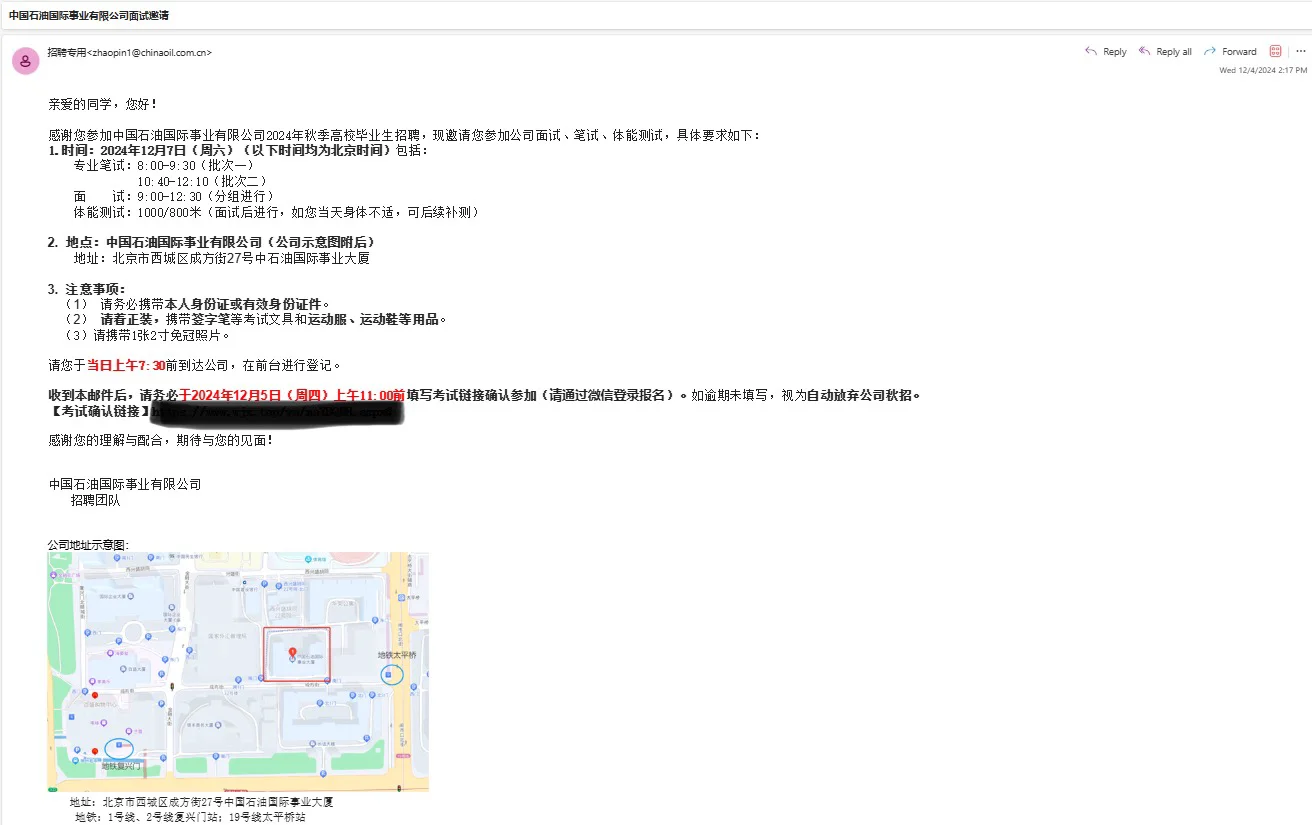Select note （3）请携带1张2寸免冠照片

(147, 336)
